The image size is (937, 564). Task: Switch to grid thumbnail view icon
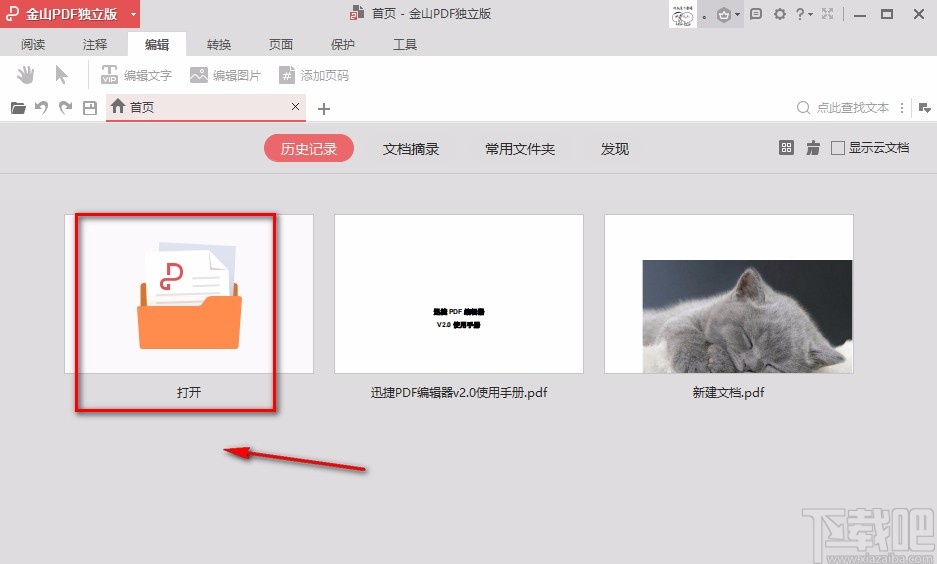click(786, 148)
